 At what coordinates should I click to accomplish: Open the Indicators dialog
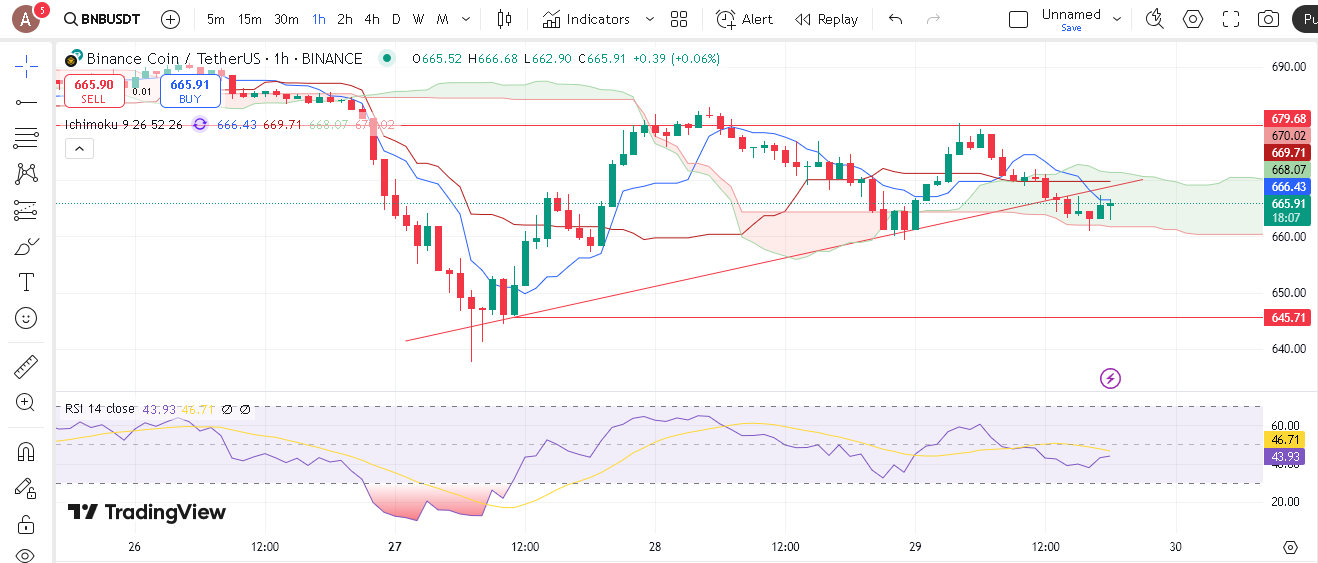point(587,19)
